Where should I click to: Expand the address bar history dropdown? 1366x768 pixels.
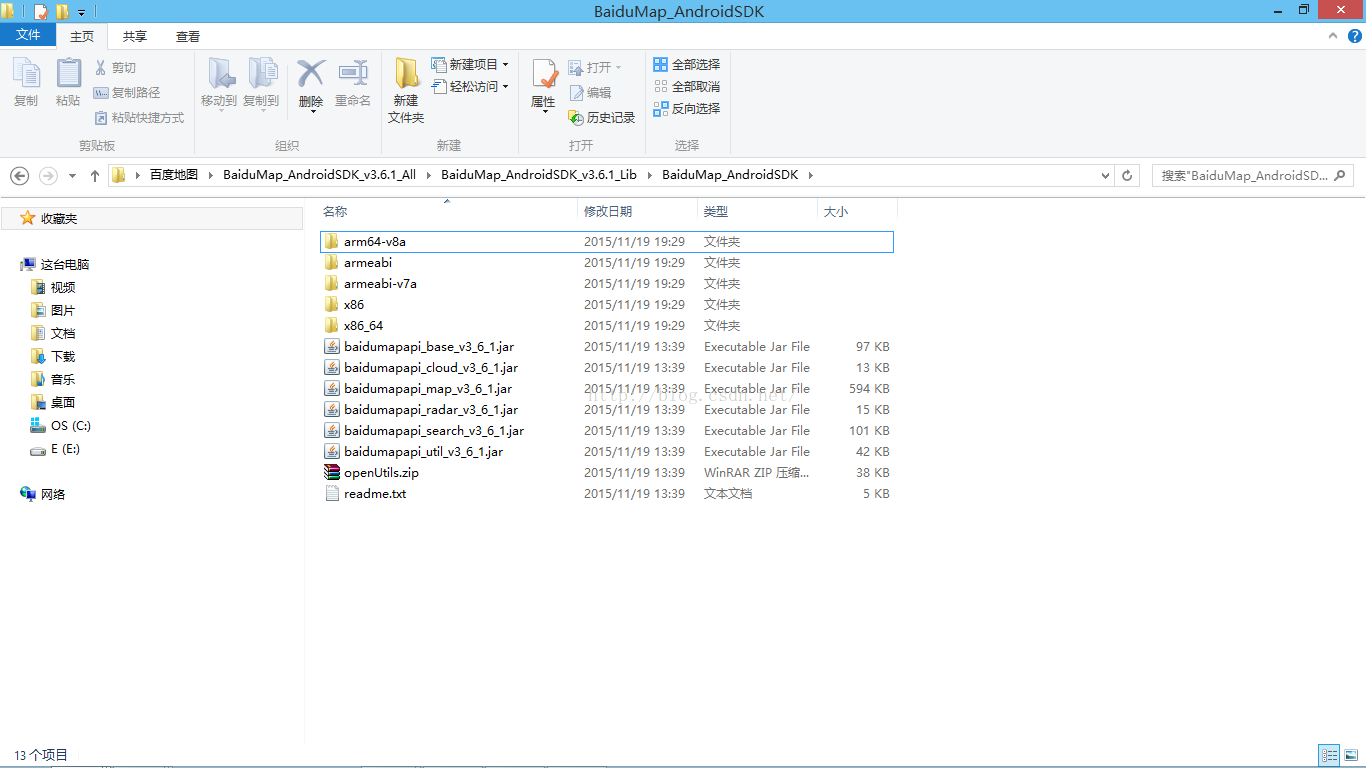(x=1105, y=175)
